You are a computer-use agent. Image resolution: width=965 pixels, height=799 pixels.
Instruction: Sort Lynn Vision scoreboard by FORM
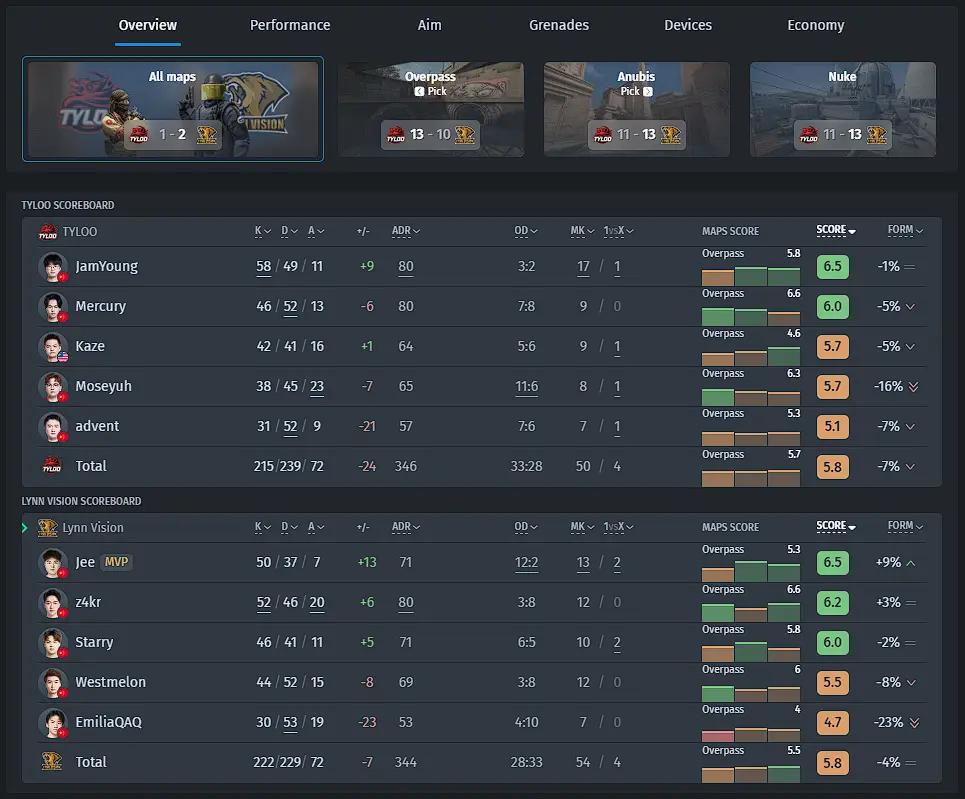905,526
